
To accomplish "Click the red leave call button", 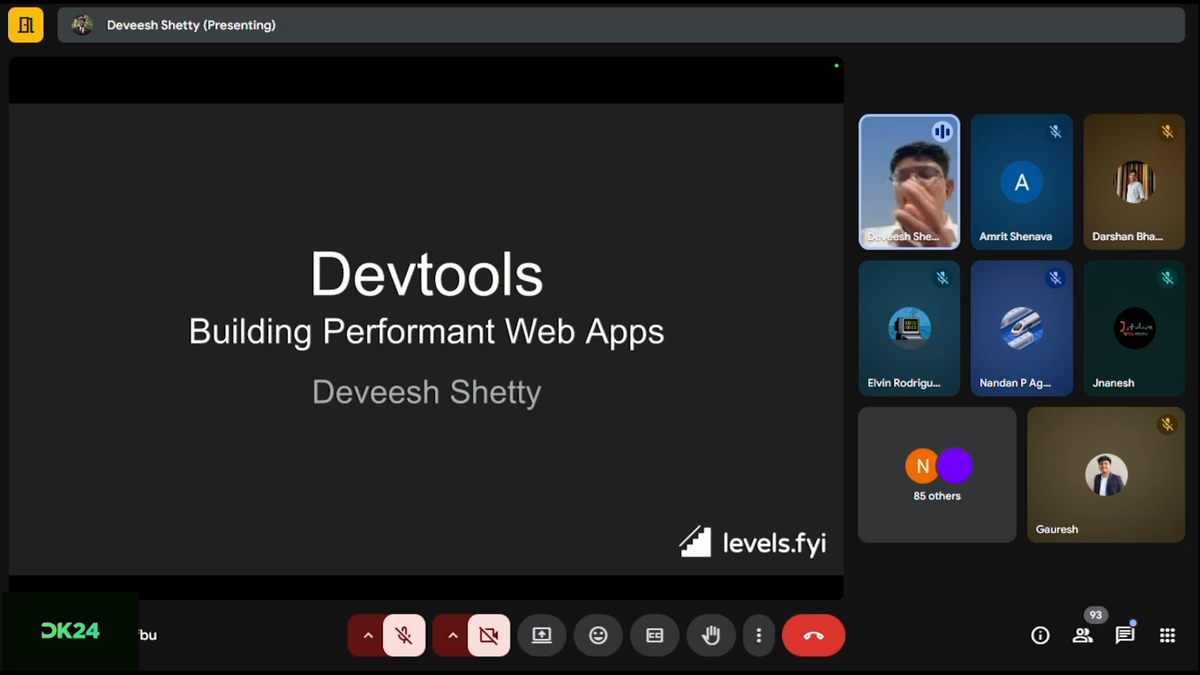I will (x=813, y=635).
